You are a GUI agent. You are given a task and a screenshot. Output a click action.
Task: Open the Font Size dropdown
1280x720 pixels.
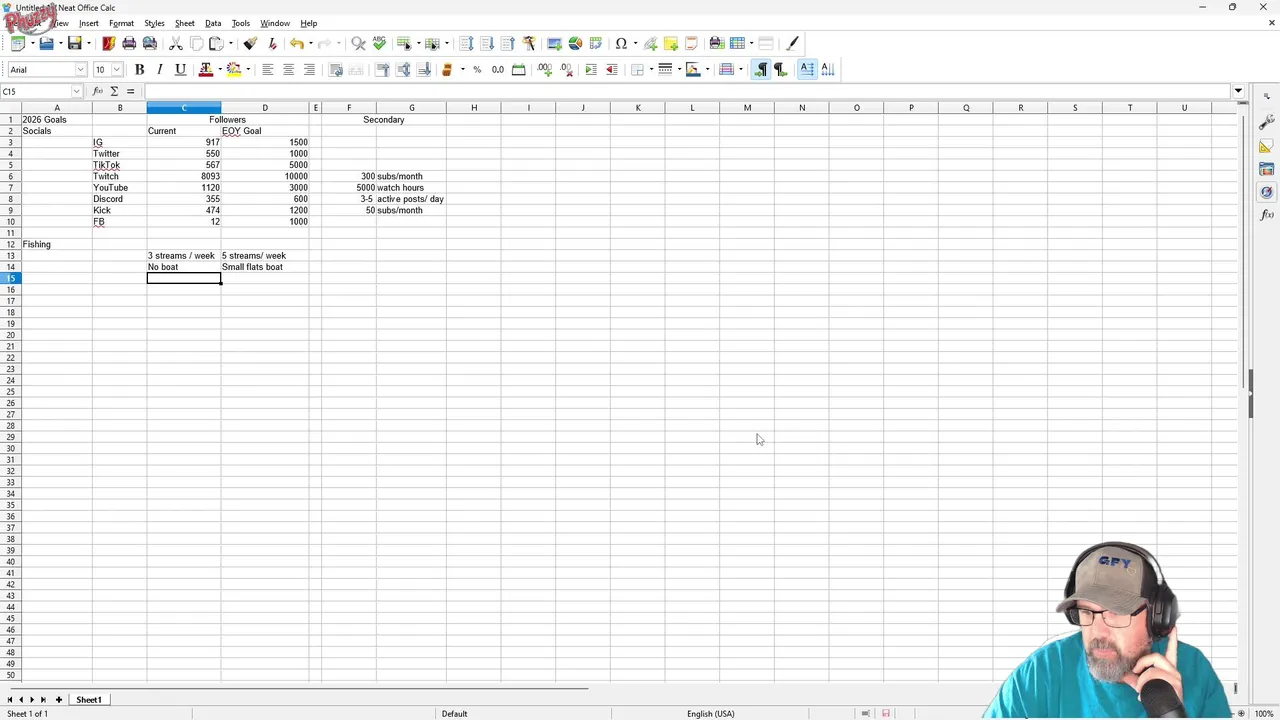pos(117,69)
